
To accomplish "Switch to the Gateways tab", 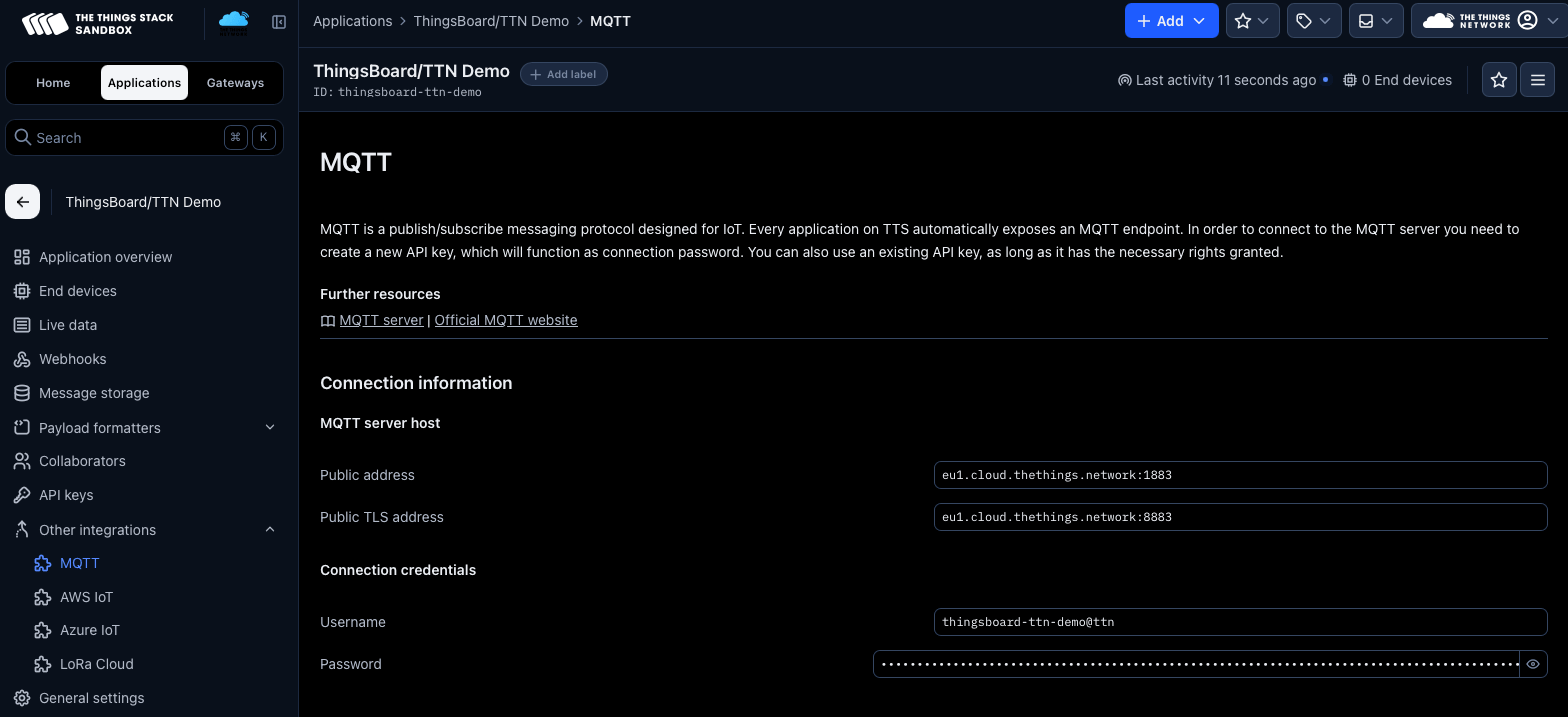I will (235, 83).
